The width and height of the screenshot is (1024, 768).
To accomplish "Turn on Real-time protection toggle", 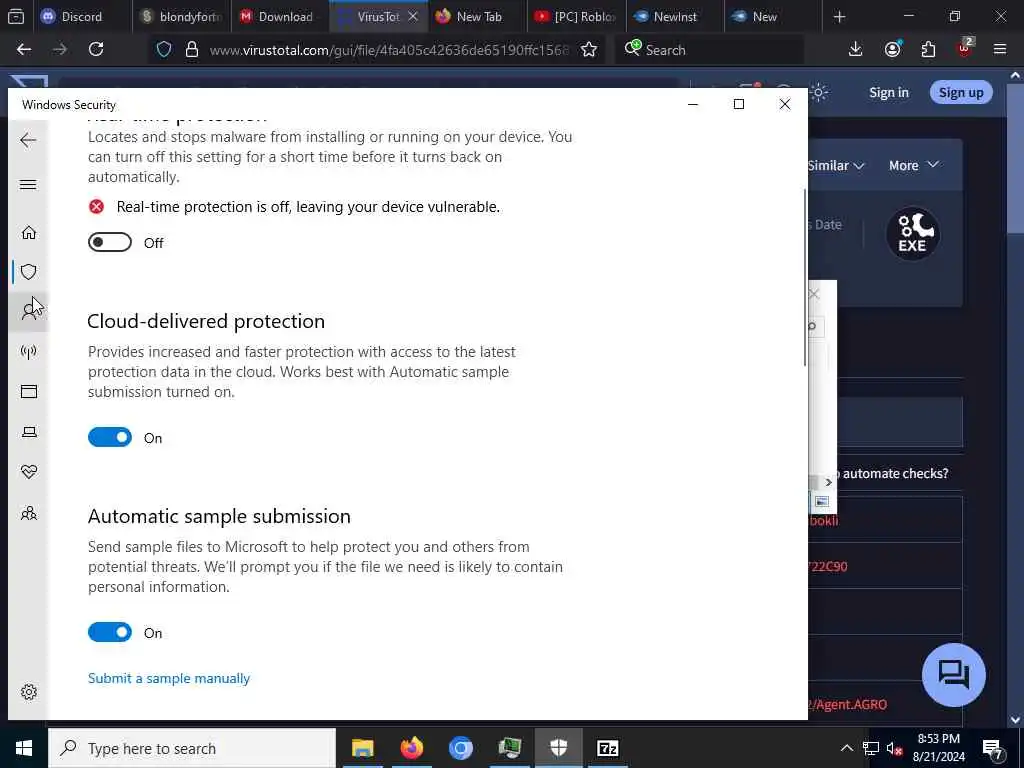I will (110, 242).
